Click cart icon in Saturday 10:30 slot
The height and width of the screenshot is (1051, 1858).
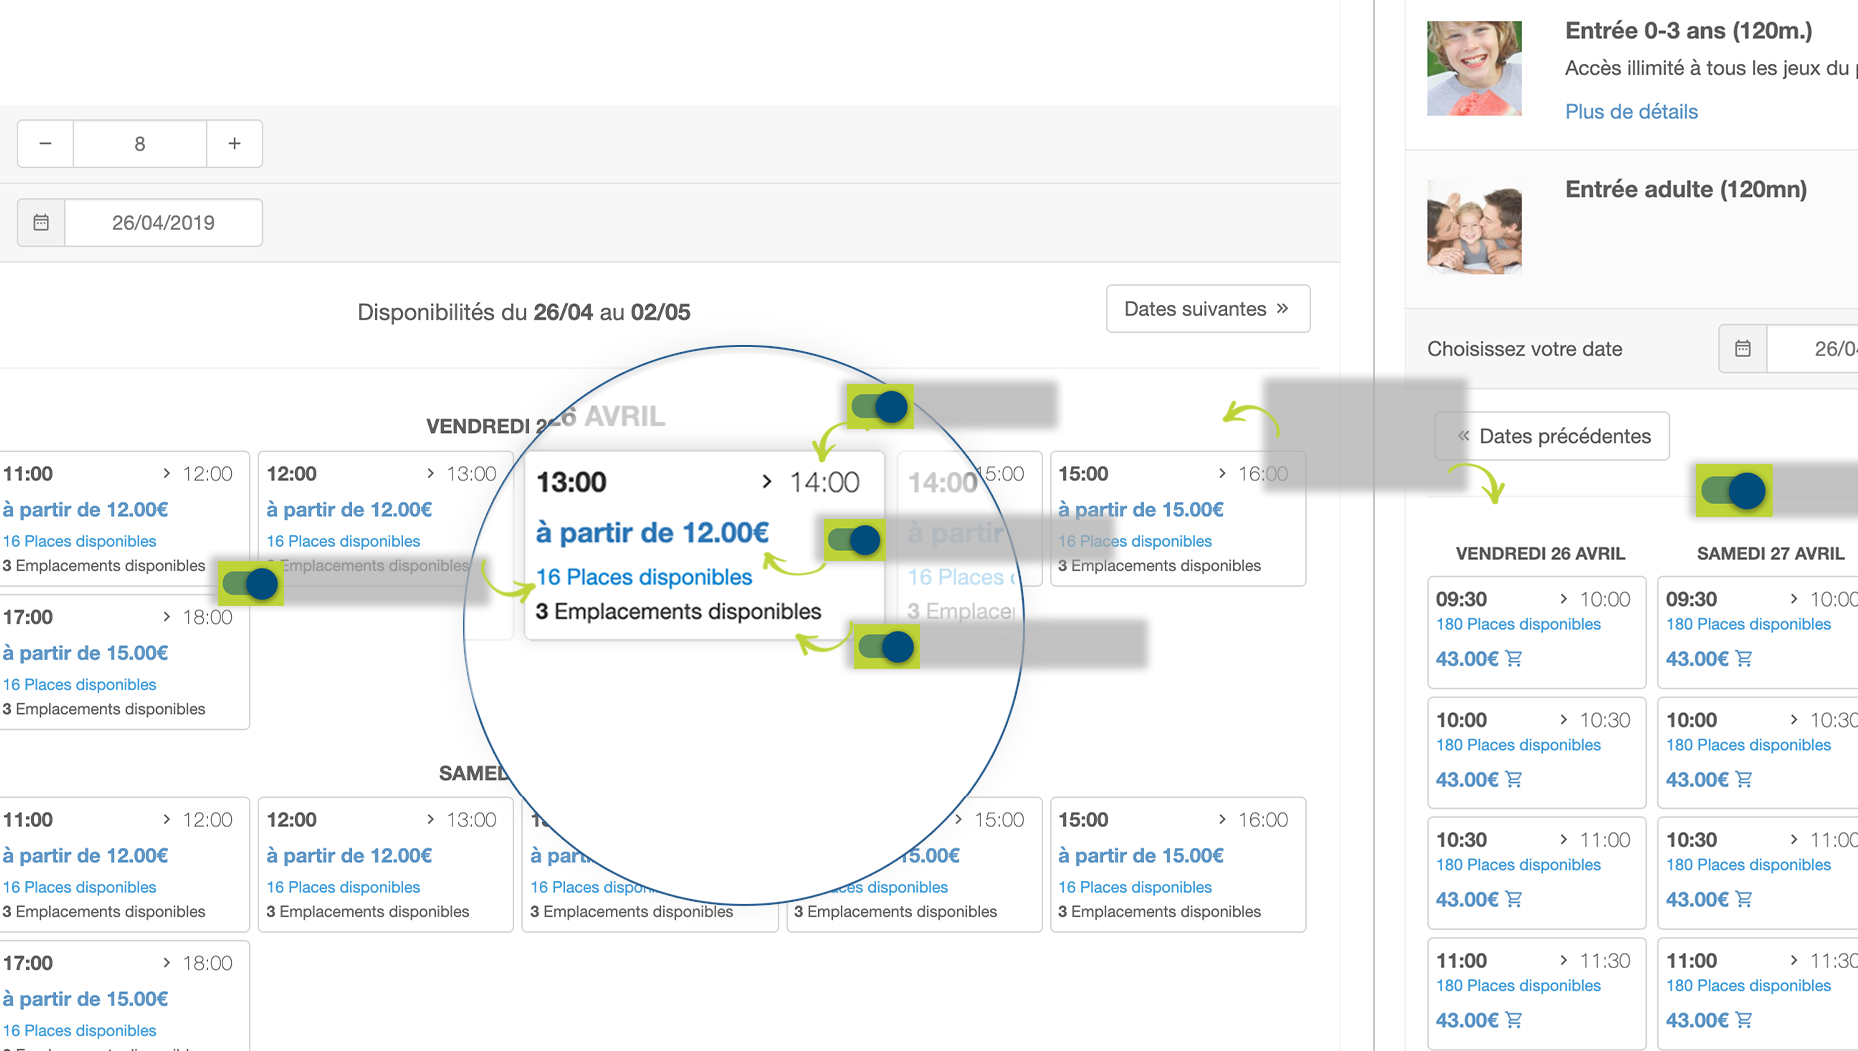[x=1744, y=900]
